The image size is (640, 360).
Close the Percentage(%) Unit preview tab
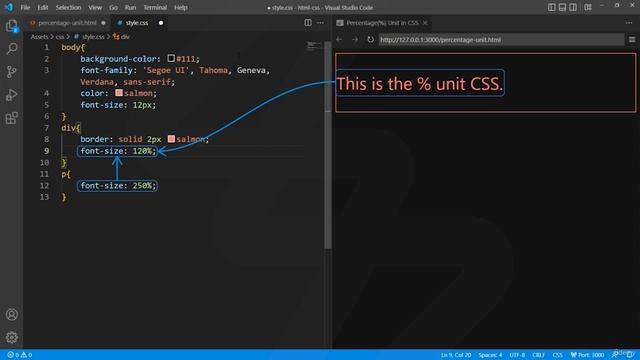[x=425, y=23]
